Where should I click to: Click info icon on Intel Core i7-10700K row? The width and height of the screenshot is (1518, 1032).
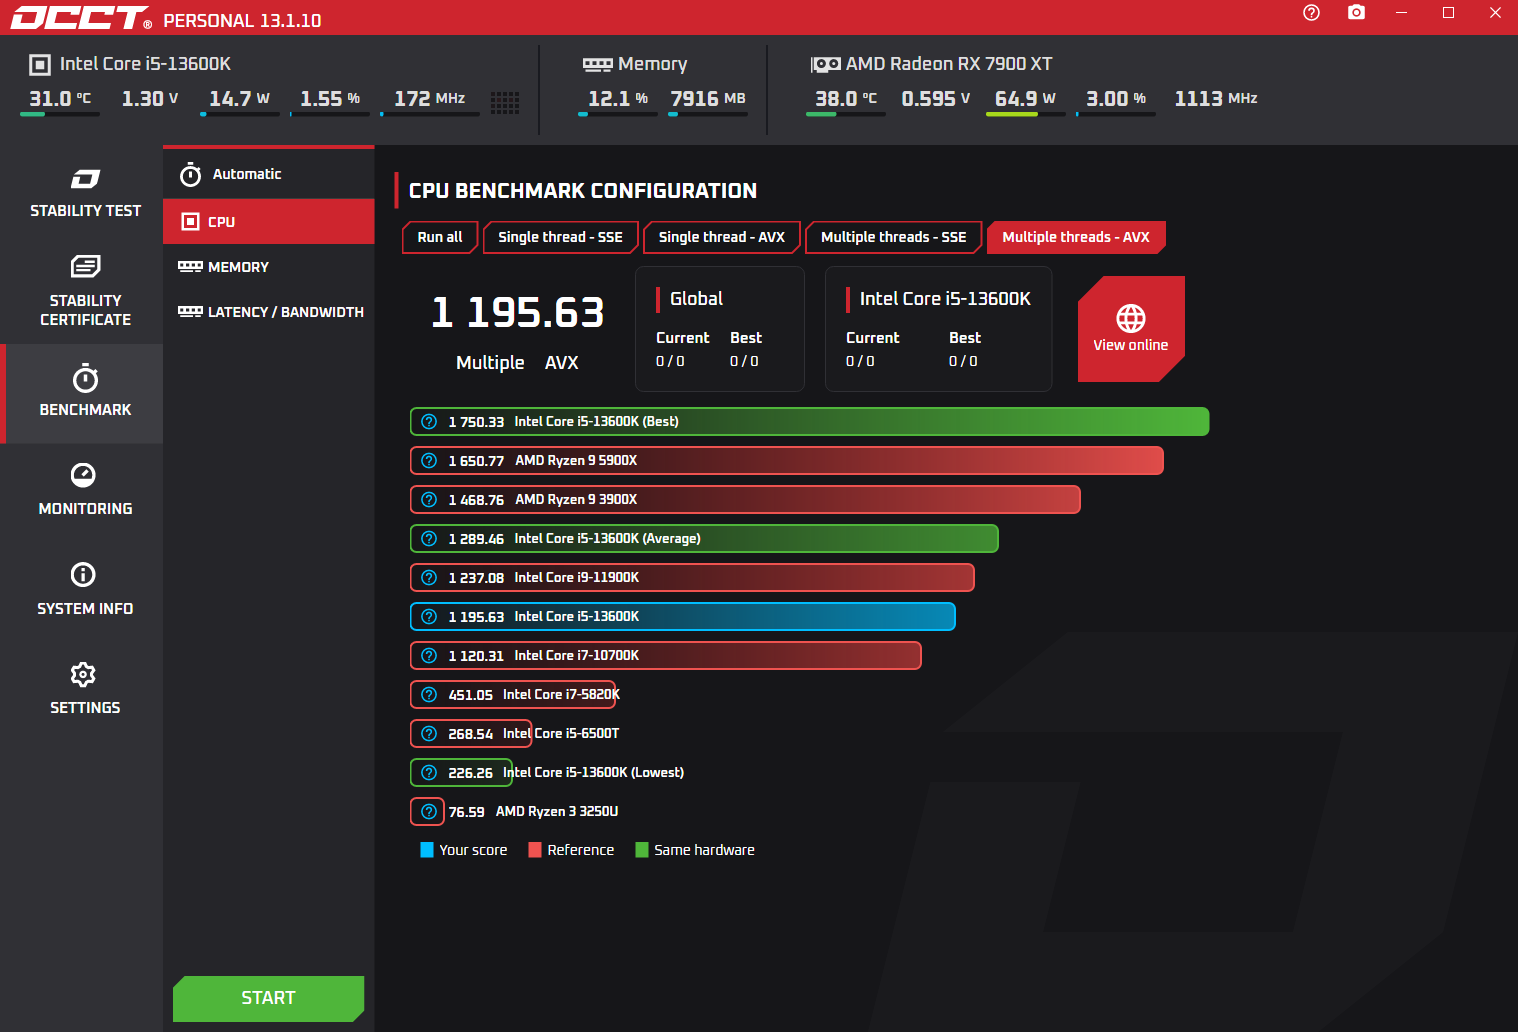(x=429, y=656)
